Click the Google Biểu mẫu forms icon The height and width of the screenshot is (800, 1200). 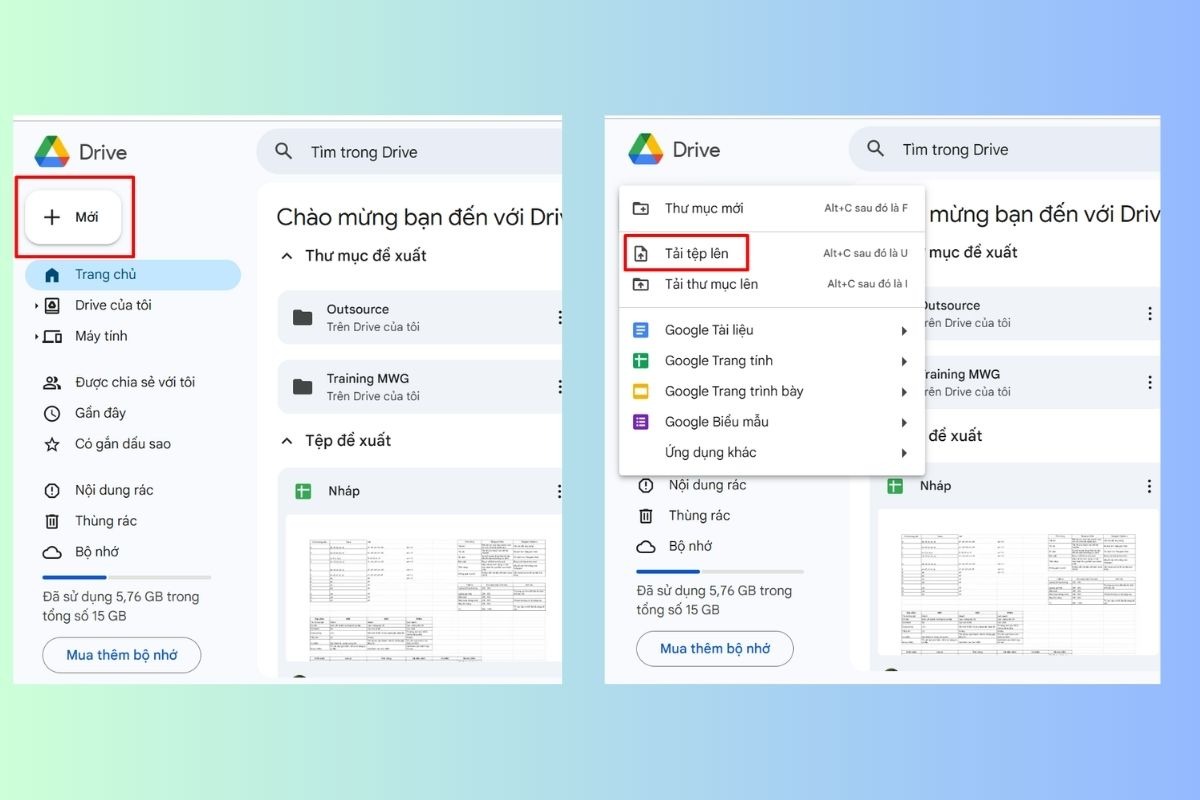point(641,422)
